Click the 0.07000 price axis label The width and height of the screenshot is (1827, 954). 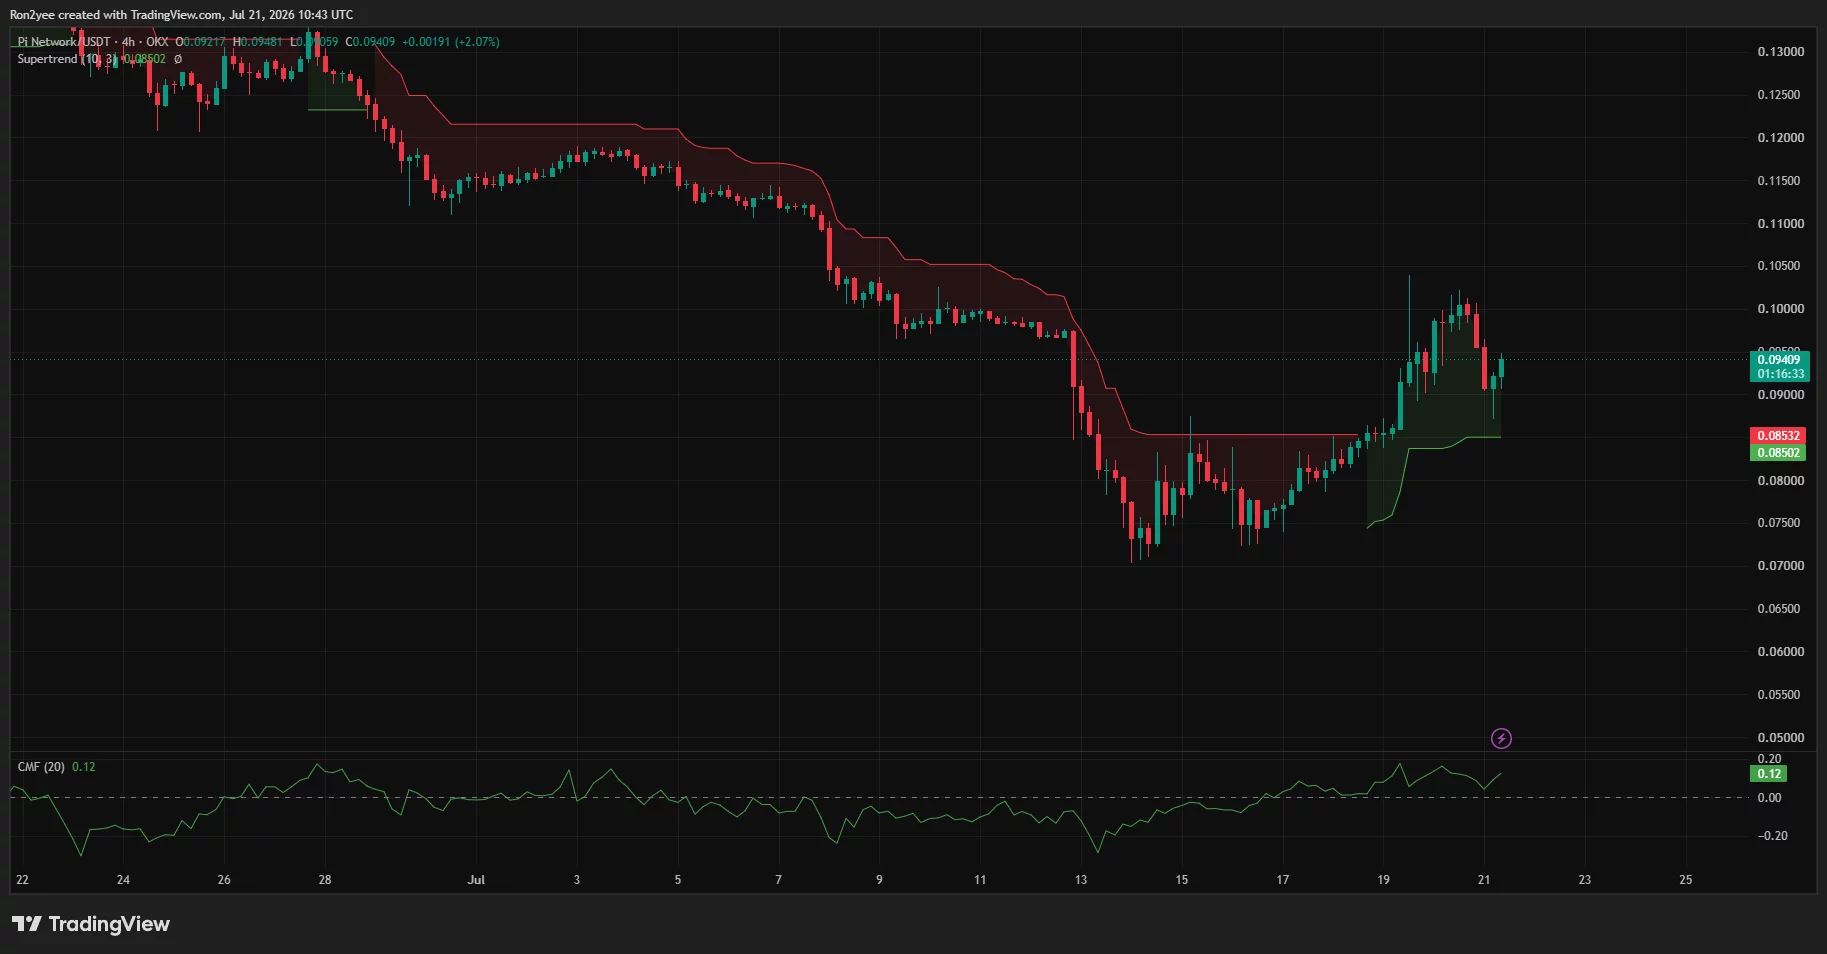click(x=1780, y=566)
